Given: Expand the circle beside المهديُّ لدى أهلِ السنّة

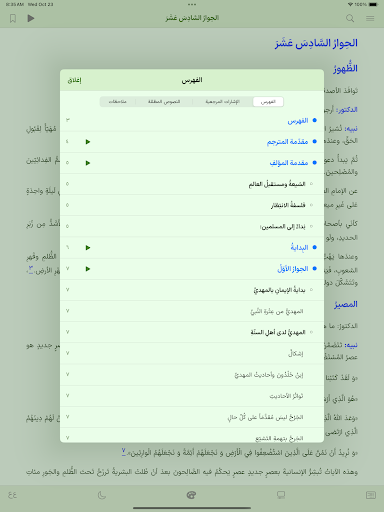Looking at the screenshot, I should (x=311, y=332).
